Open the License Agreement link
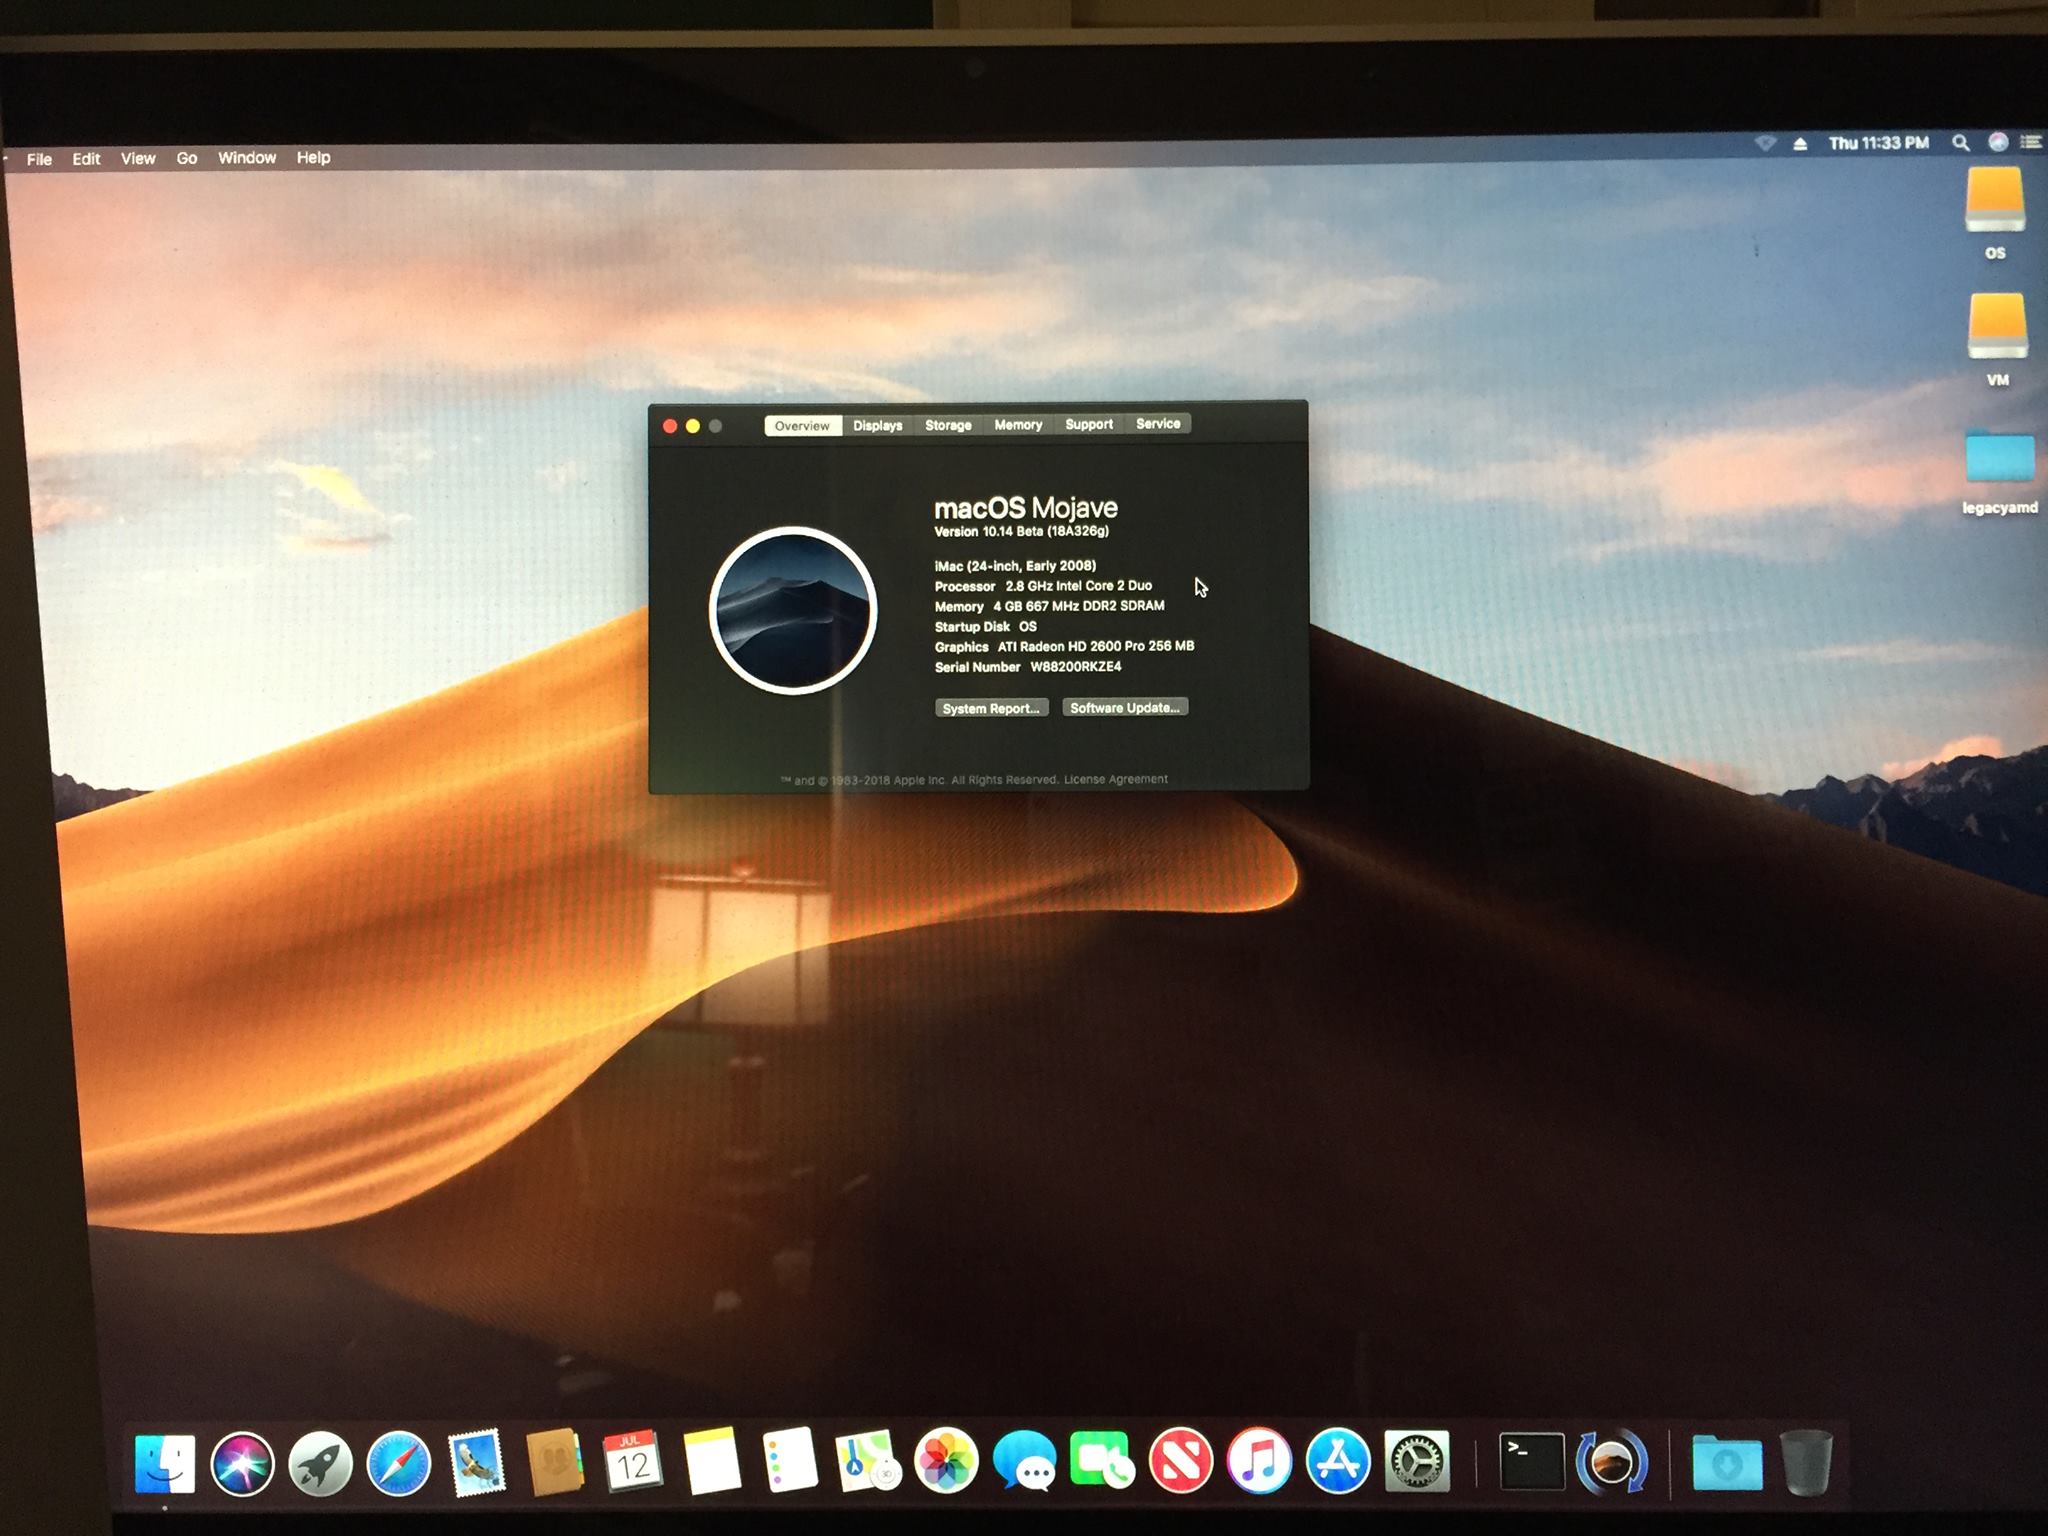2048x1536 pixels. (1115, 779)
